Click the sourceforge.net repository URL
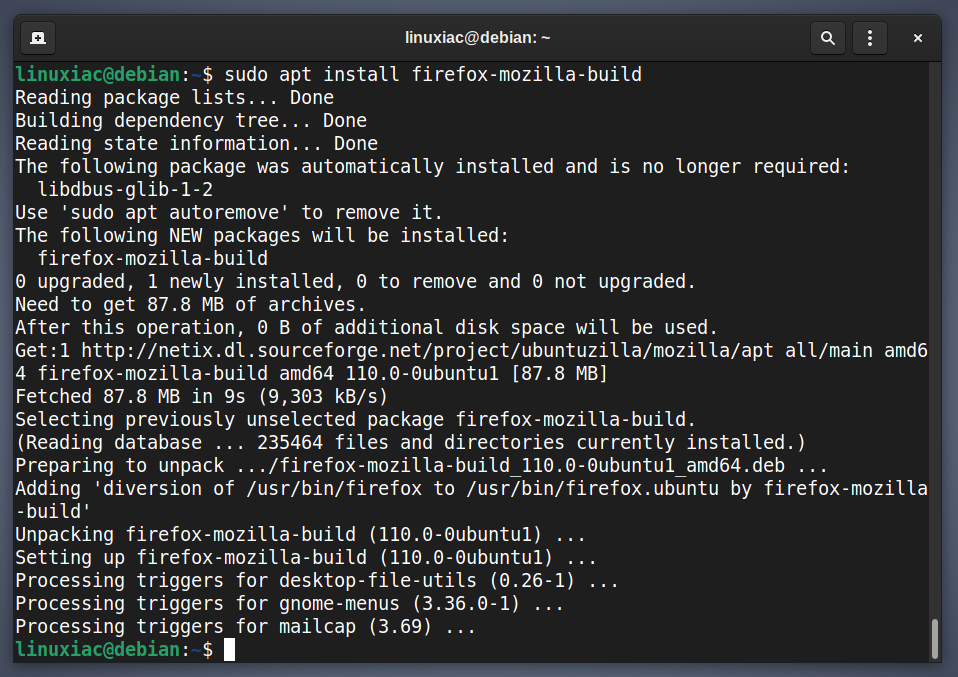 [x=427, y=351]
